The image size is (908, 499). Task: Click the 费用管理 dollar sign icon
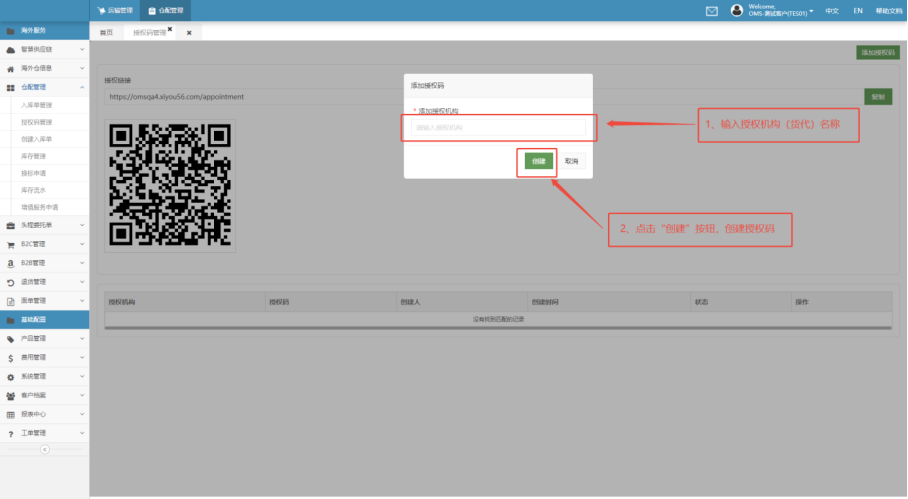[x=10, y=357]
